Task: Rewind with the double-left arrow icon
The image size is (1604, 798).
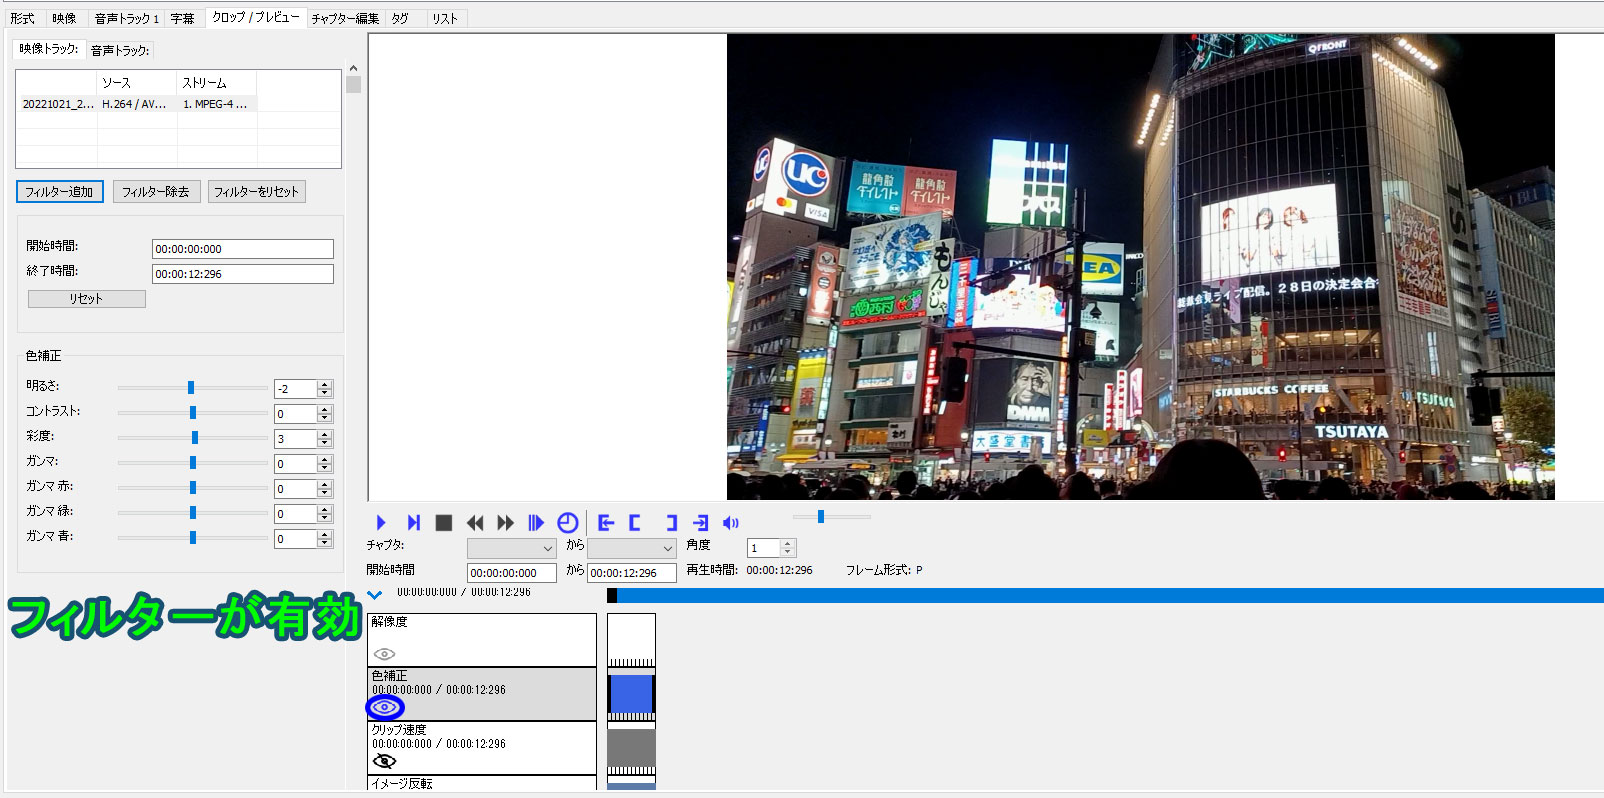Action: (x=475, y=523)
